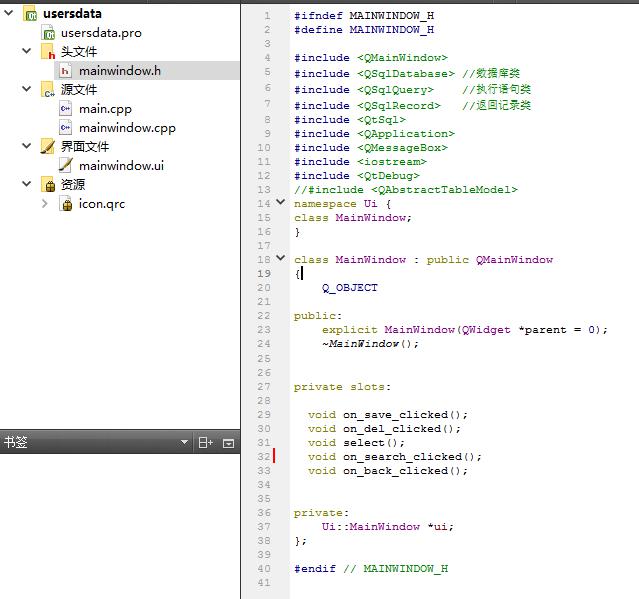Click the 资源 resources lock icon
The width and height of the screenshot is (639, 599).
tap(48, 185)
